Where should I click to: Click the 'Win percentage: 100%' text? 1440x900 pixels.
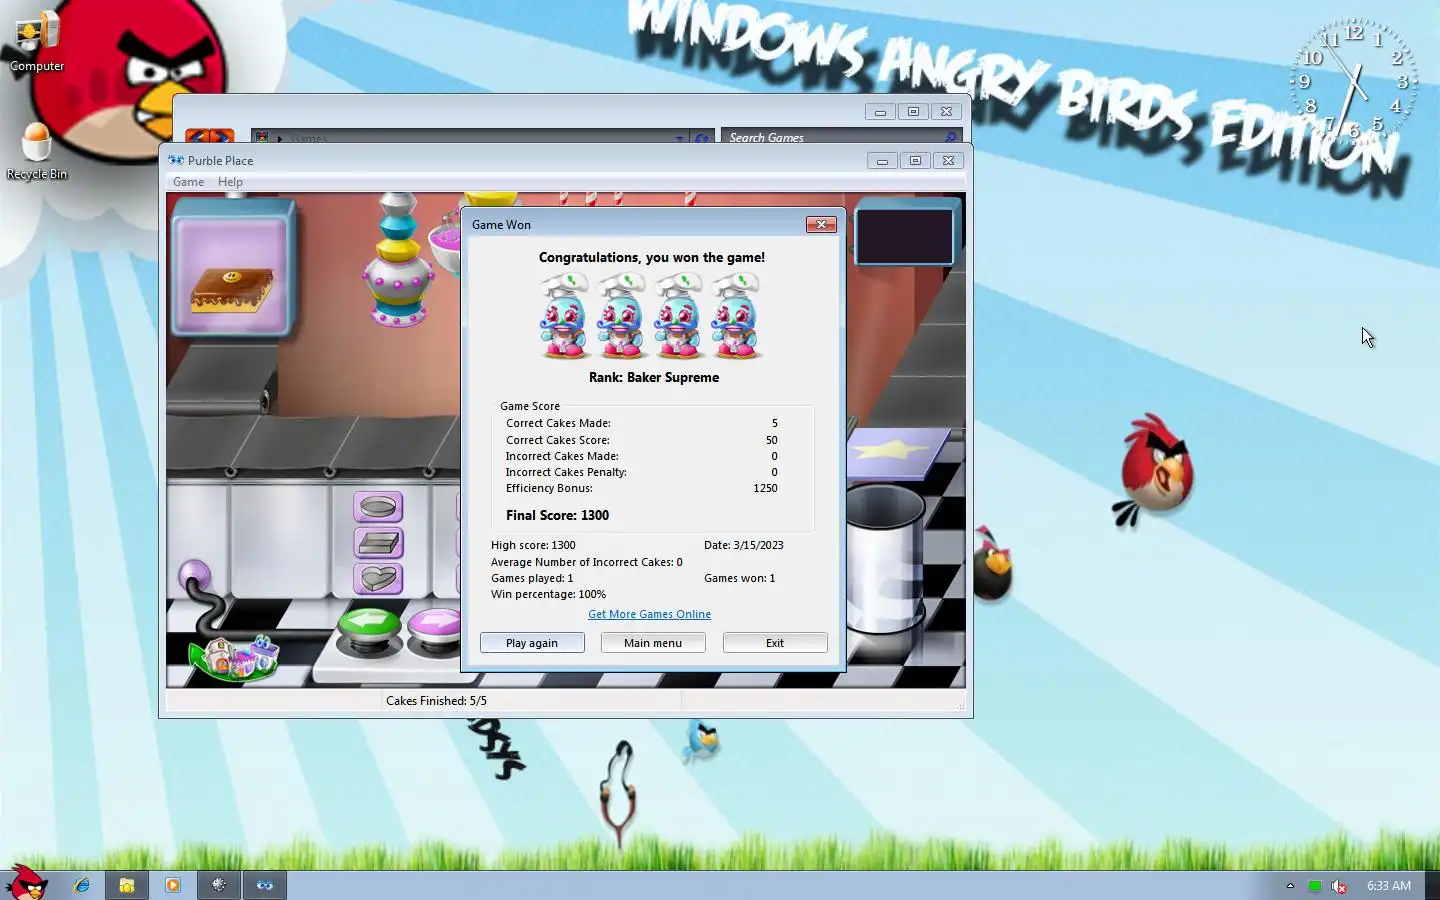pyautogui.click(x=548, y=594)
